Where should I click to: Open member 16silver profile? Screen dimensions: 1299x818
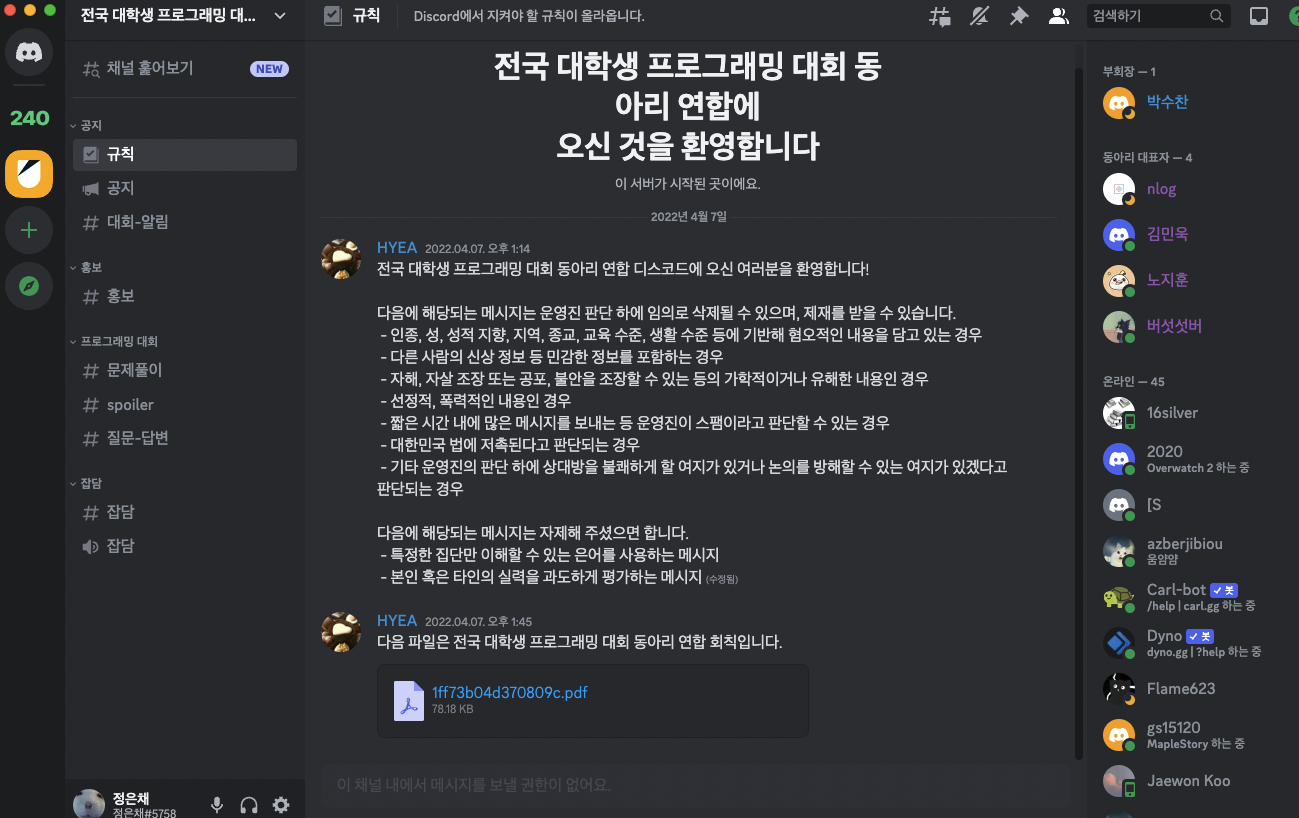point(1189,413)
